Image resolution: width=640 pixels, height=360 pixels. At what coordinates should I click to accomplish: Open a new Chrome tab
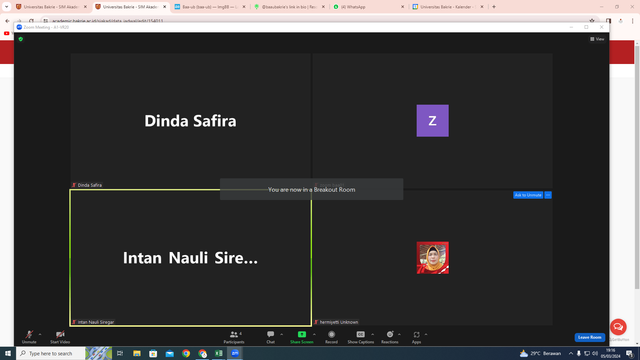tap(494, 7)
